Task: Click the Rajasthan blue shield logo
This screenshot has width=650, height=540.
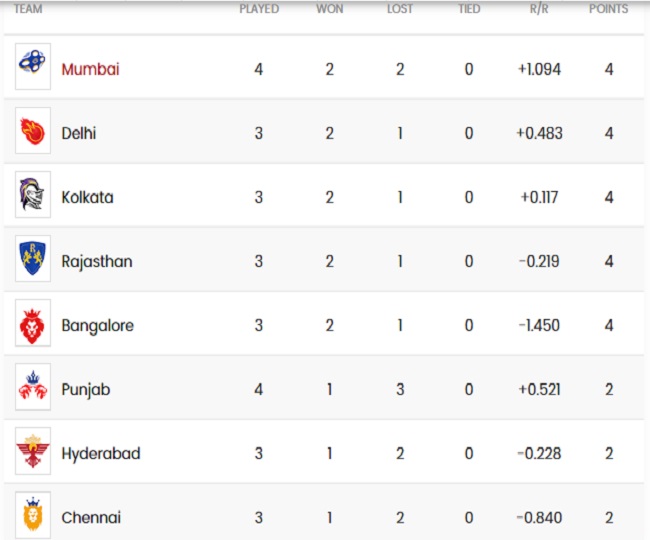Action: tap(33, 259)
